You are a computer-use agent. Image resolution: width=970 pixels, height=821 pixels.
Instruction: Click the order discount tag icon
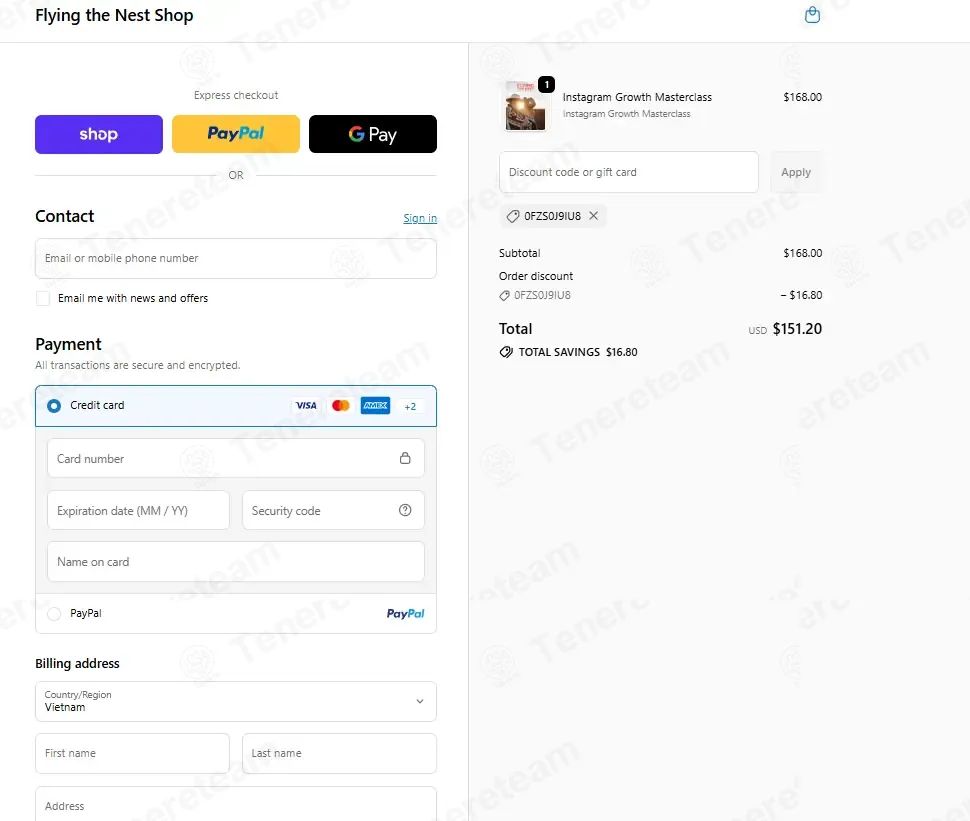click(x=504, y=296)
